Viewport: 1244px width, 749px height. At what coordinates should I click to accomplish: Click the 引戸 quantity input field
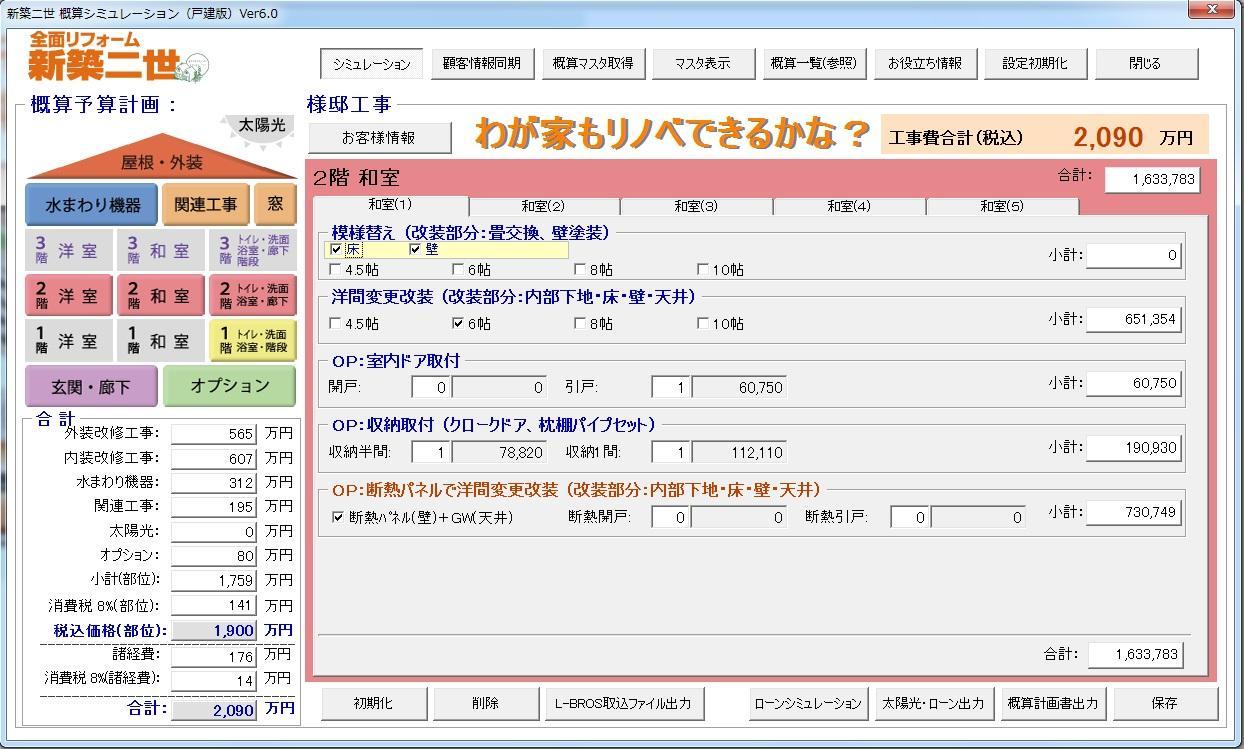670,387
